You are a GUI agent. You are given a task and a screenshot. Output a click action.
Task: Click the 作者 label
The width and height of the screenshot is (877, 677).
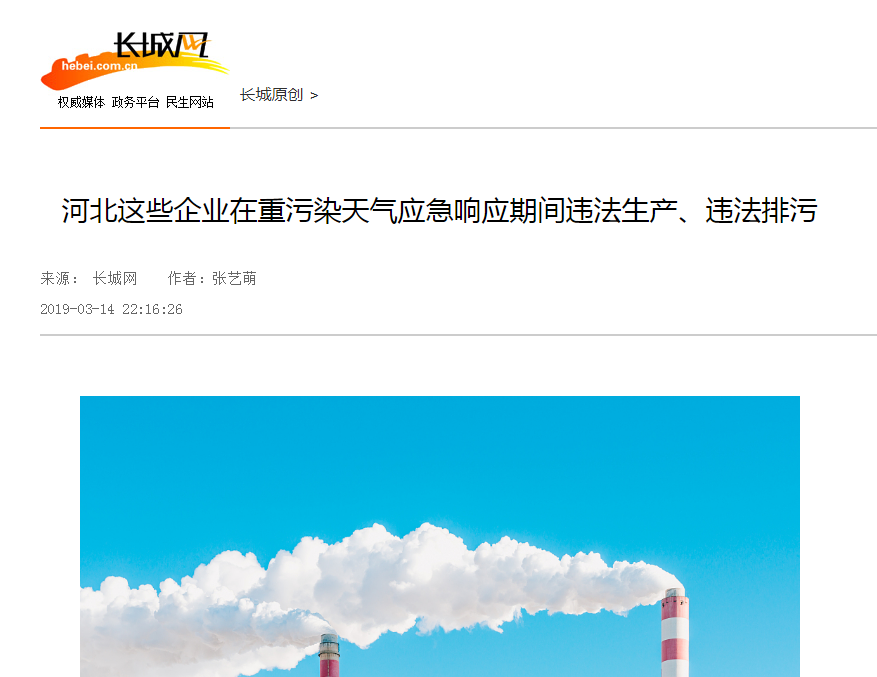coord(186,278)
